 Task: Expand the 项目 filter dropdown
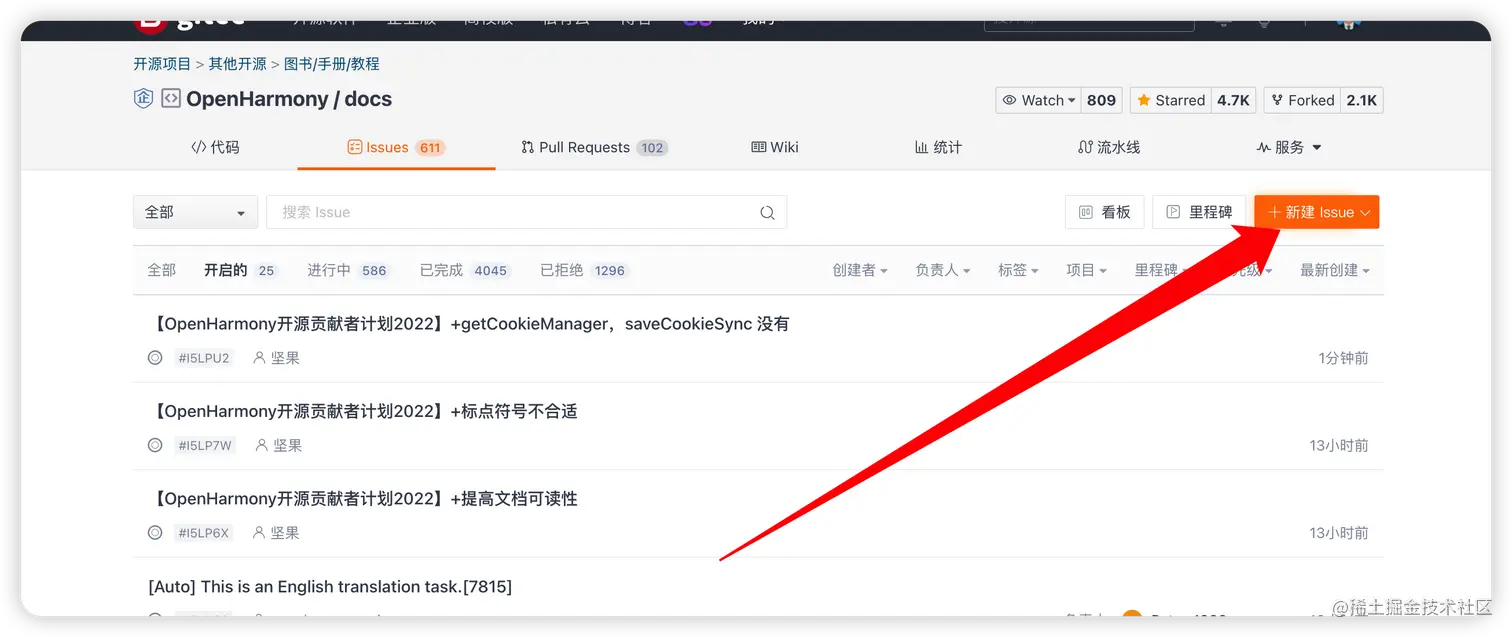tap(1086, 270)
